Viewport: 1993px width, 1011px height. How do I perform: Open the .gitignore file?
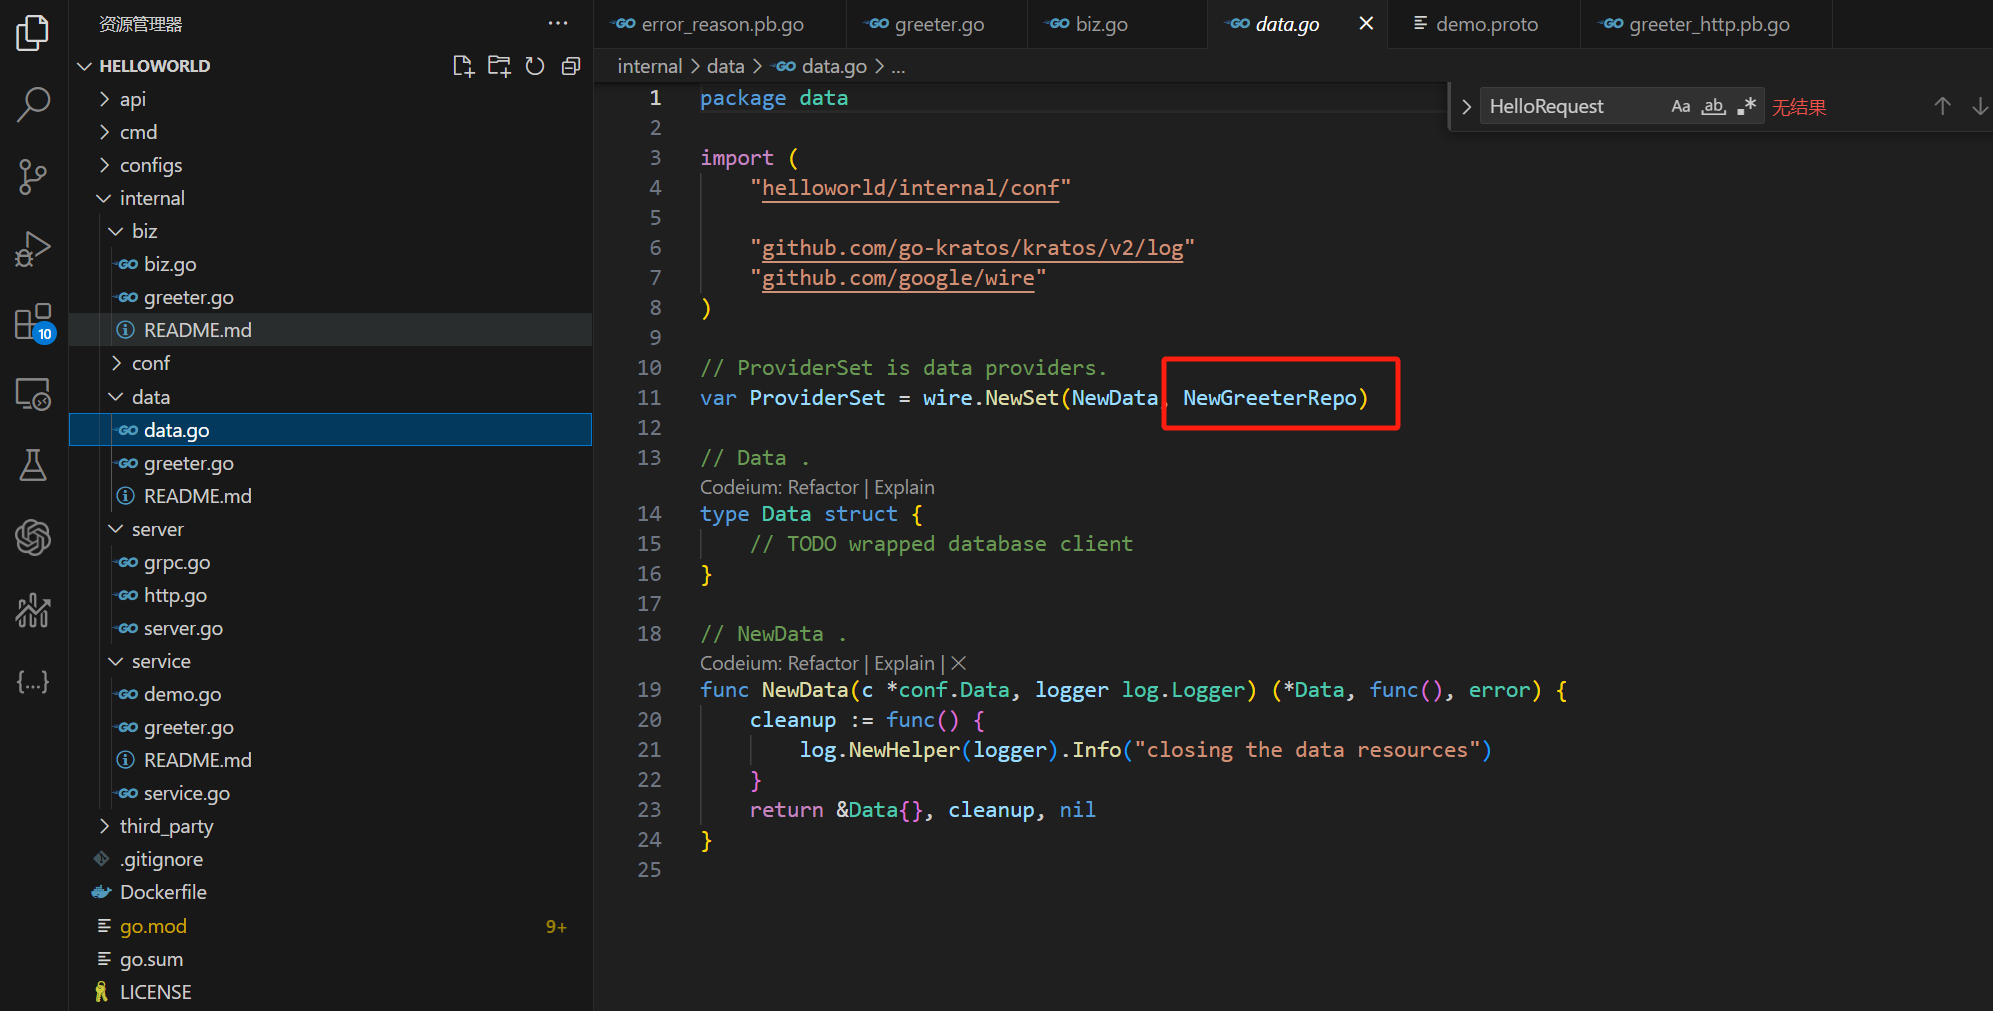pos(330,859)
